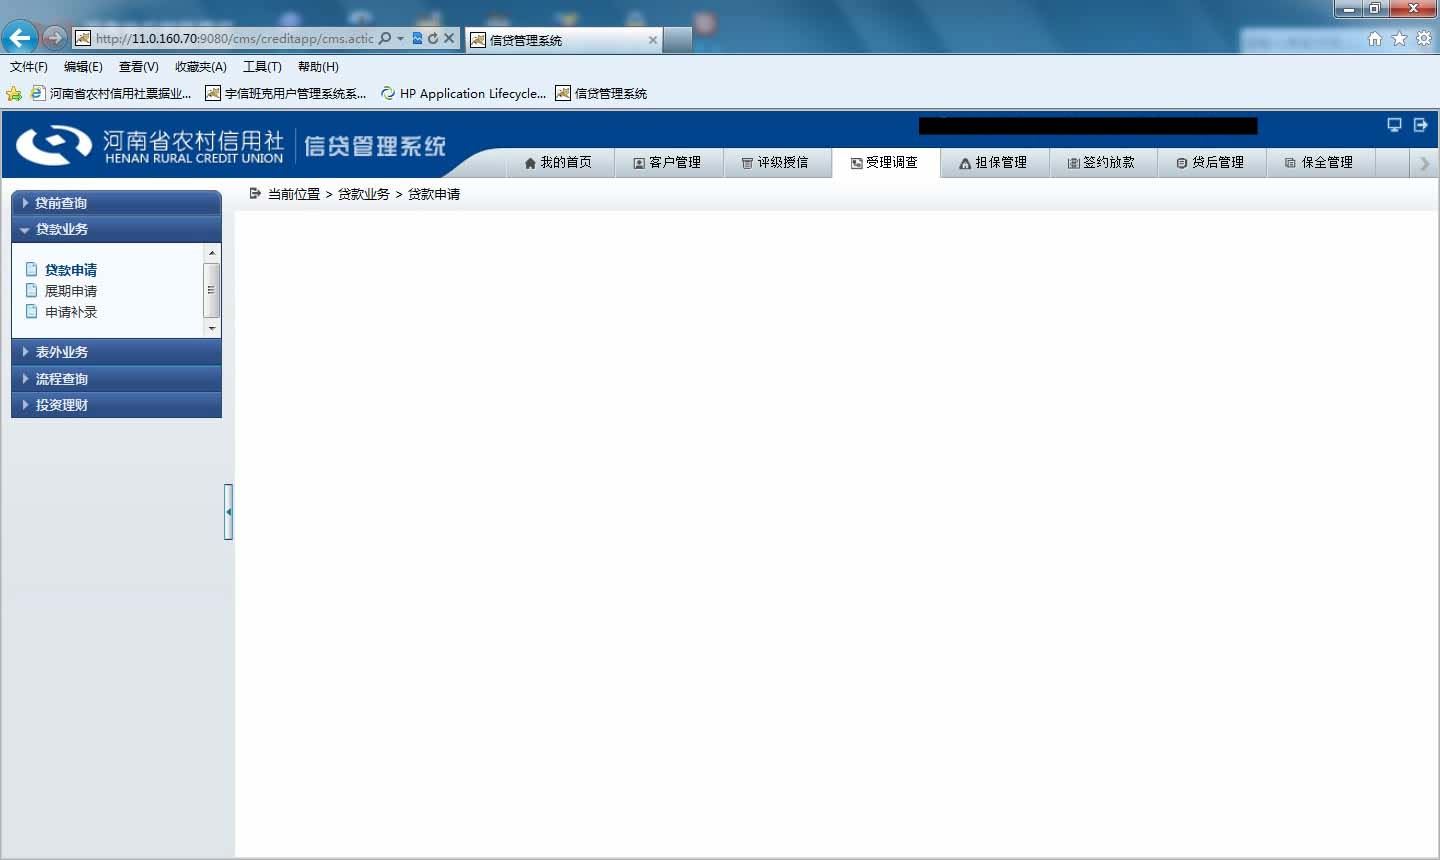This screenshot has width=1440, height=860.
Task: Click the 信贷管理系统 page favicon in address bar
Action: 83,38
